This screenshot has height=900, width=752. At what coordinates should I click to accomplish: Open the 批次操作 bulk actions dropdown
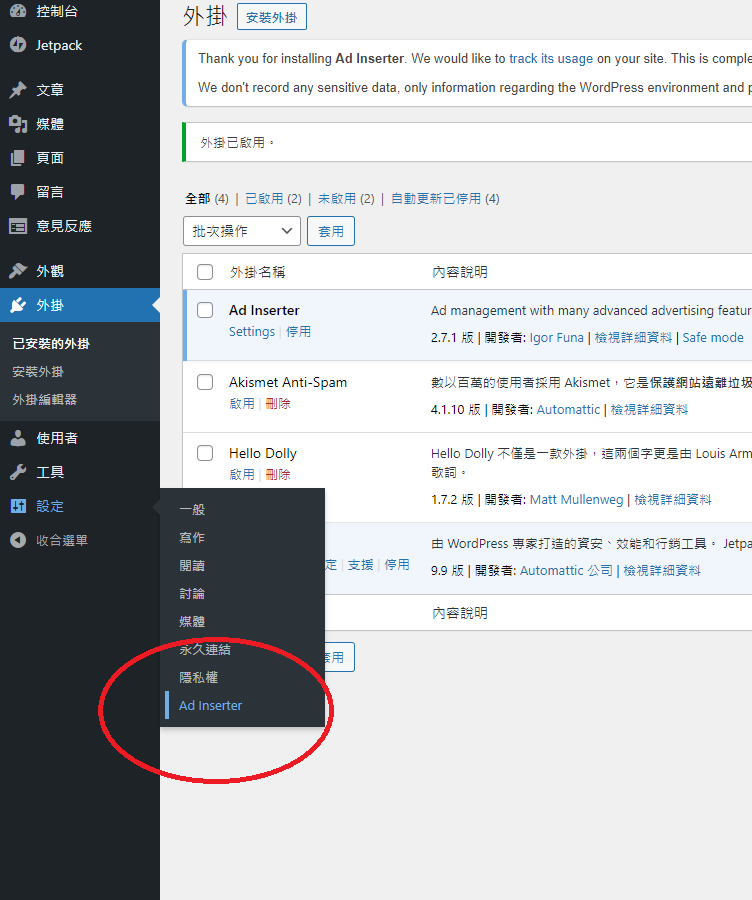(x=242, y=231)
